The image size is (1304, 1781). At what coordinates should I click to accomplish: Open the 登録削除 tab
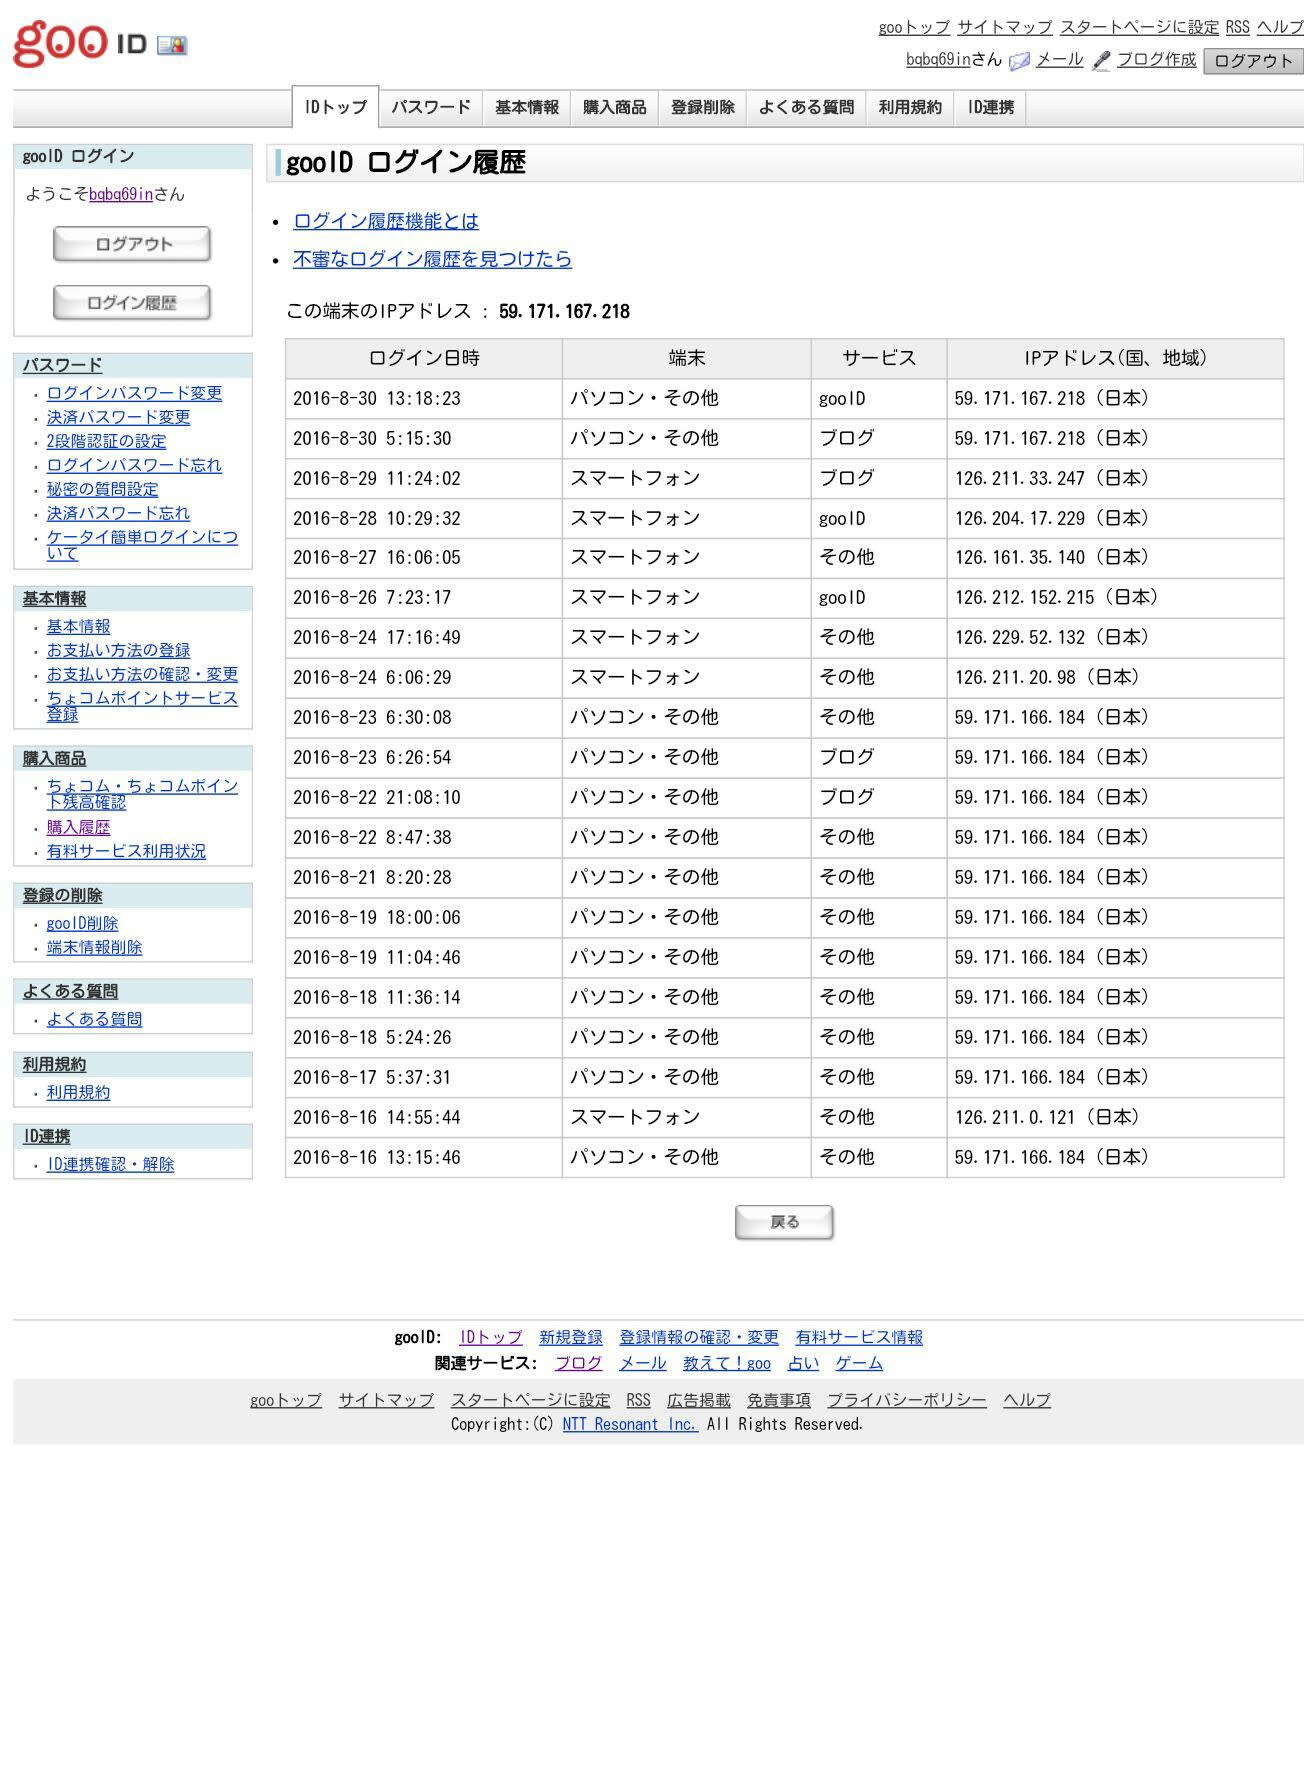702,107
